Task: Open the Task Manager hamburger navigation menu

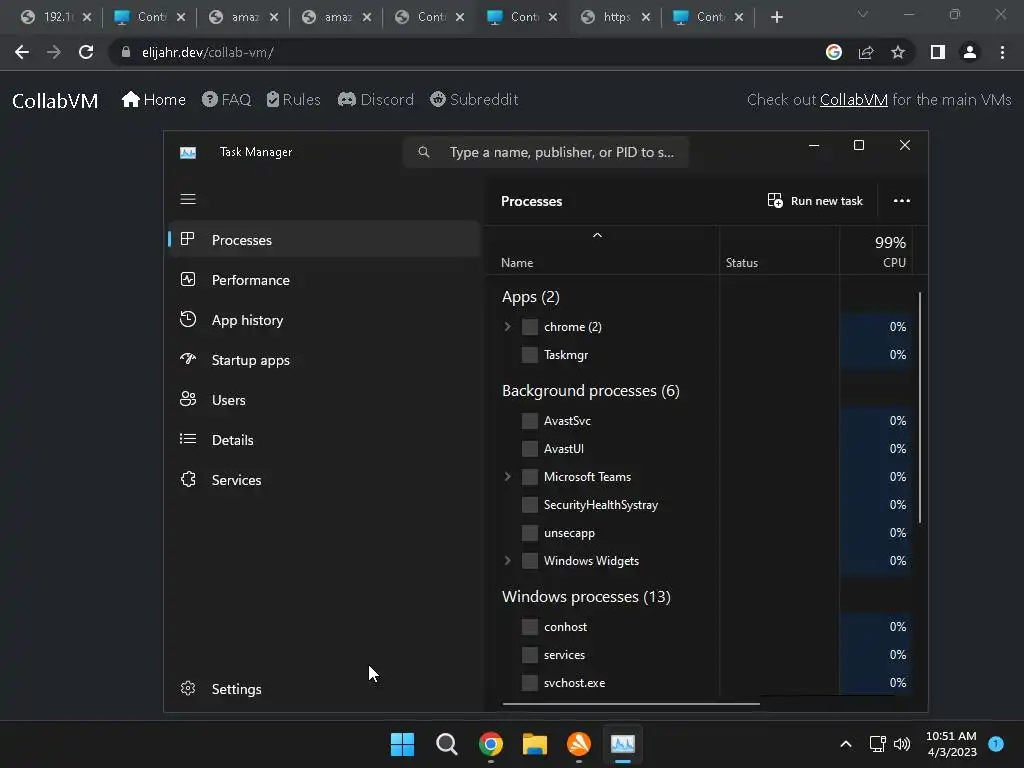Action: (x=188, y=199)
